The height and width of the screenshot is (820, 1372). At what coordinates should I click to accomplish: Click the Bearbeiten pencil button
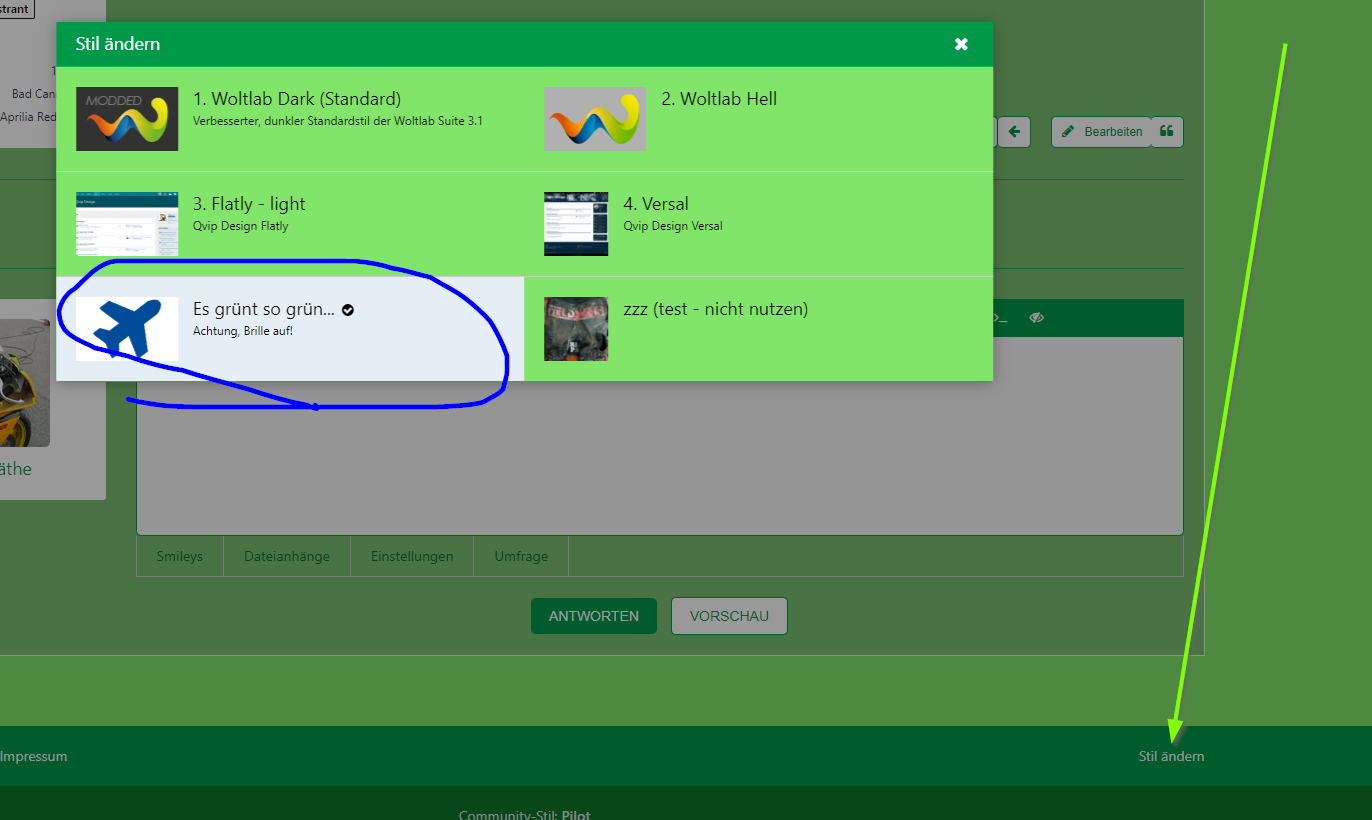(1101, 132)
